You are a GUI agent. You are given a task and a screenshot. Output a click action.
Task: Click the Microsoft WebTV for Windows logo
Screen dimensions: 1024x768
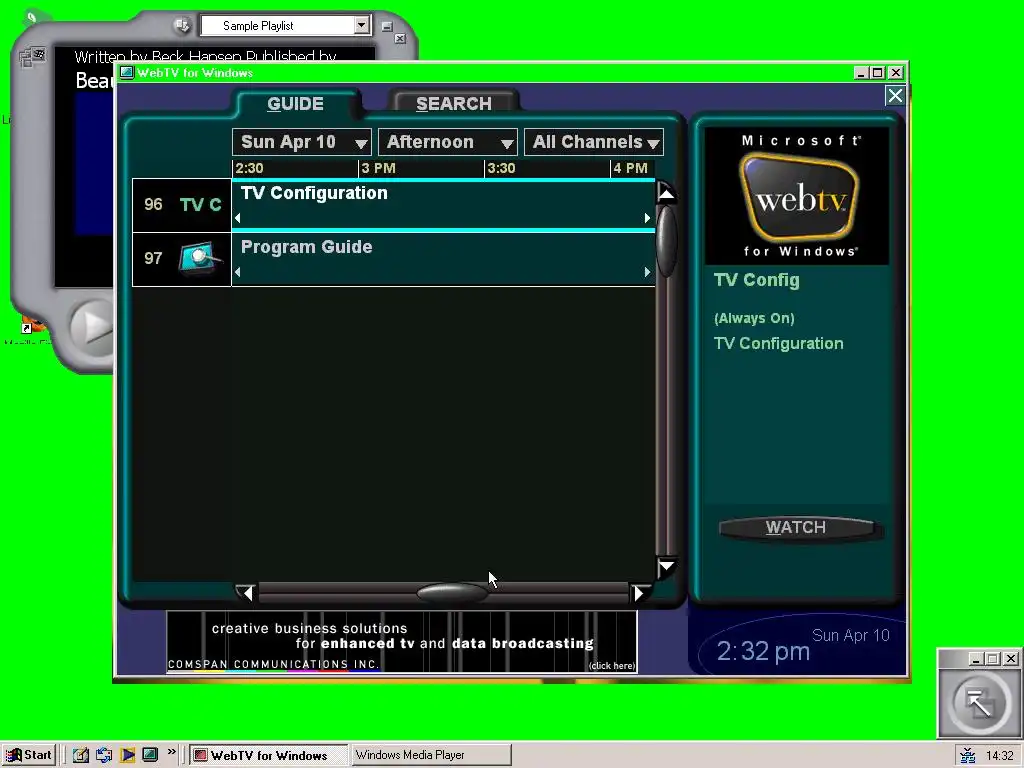pos(797,196)
